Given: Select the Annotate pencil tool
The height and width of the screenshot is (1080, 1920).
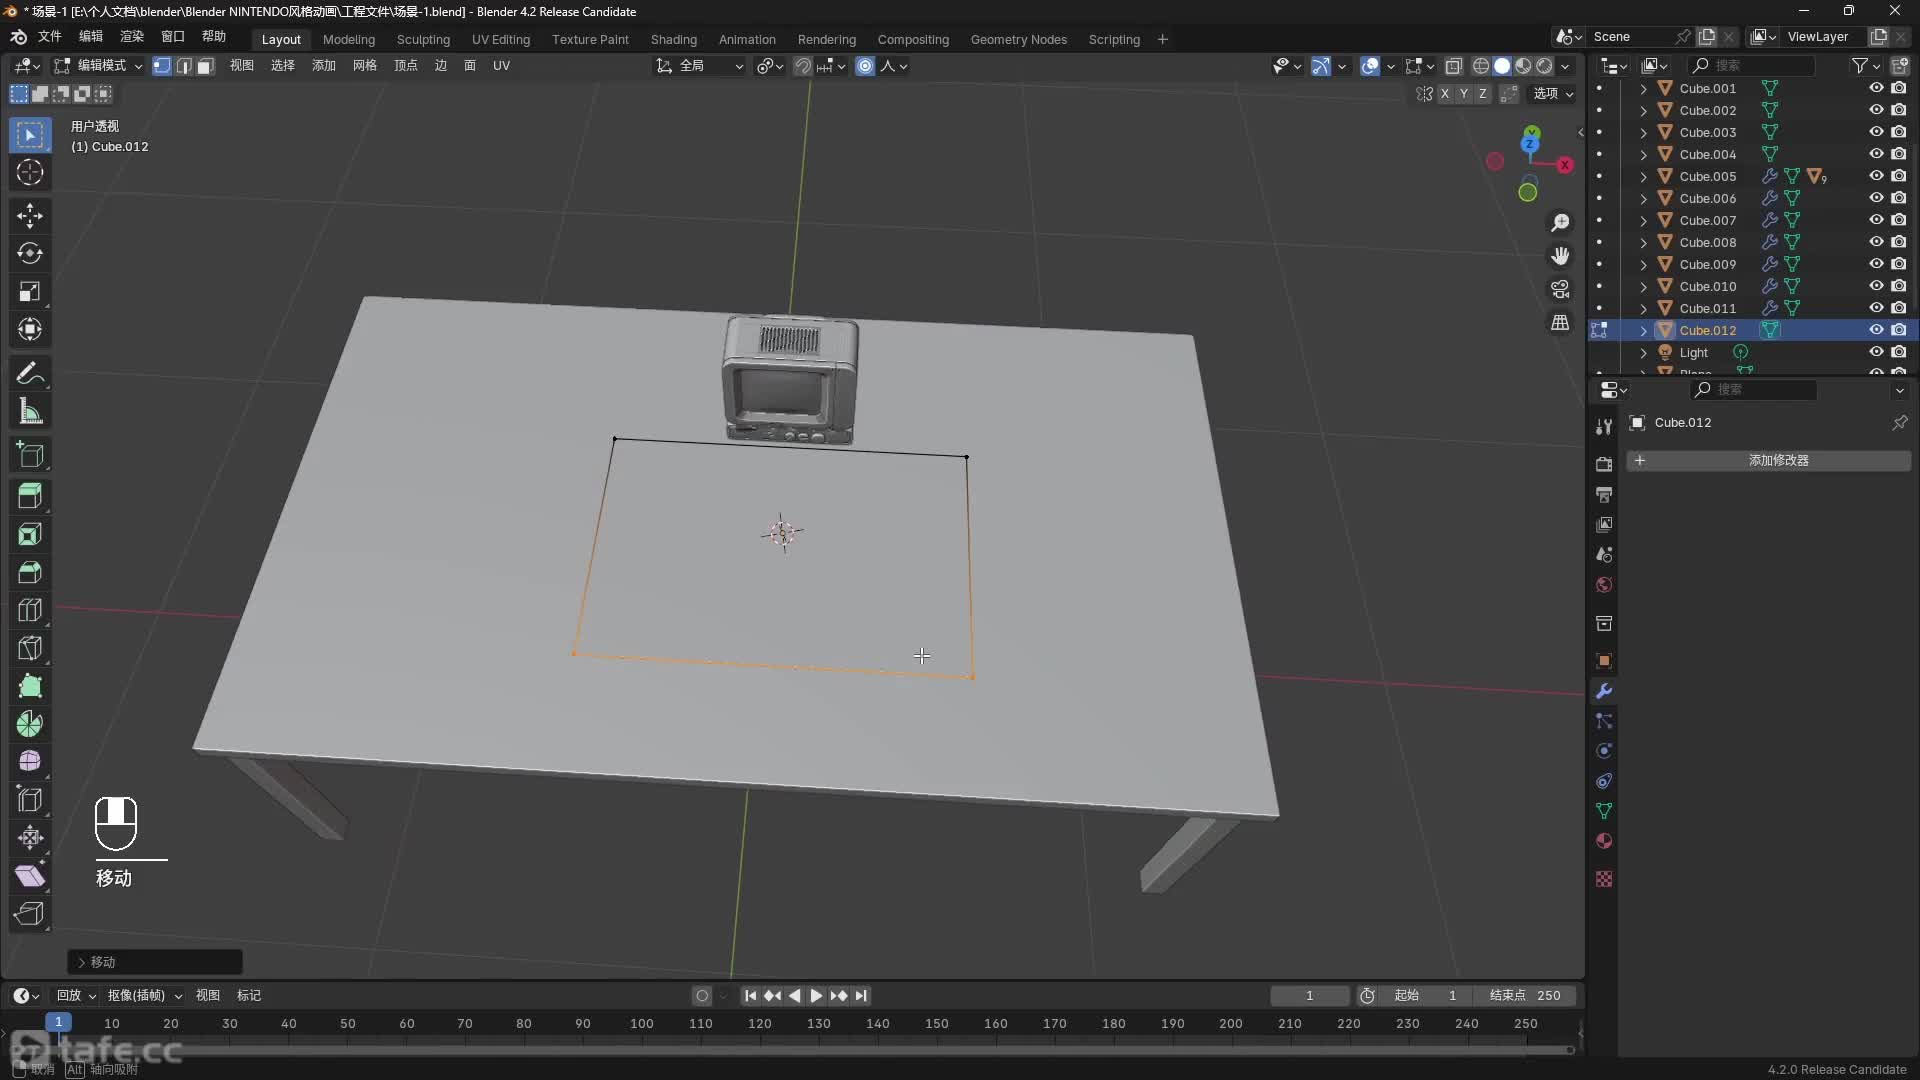Looking at the screenshot, I should 30,374.
